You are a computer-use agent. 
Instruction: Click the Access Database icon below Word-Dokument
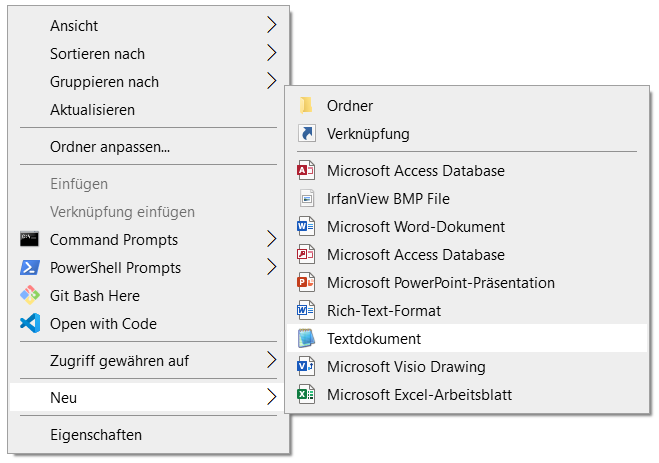pos(306,254)
